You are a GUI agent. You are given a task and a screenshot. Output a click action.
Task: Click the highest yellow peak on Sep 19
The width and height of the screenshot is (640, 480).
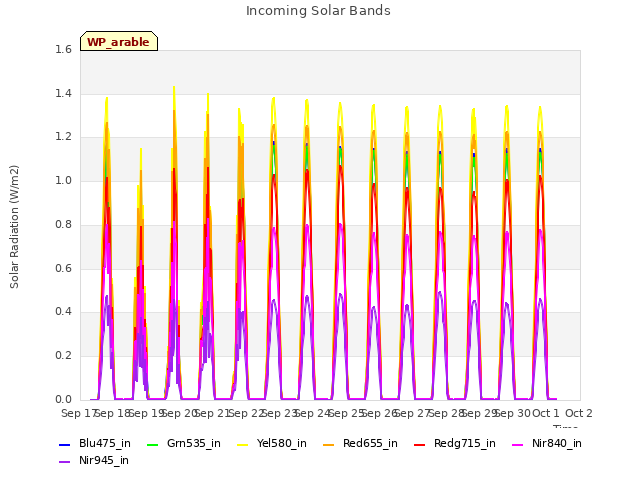coord(174,87)
